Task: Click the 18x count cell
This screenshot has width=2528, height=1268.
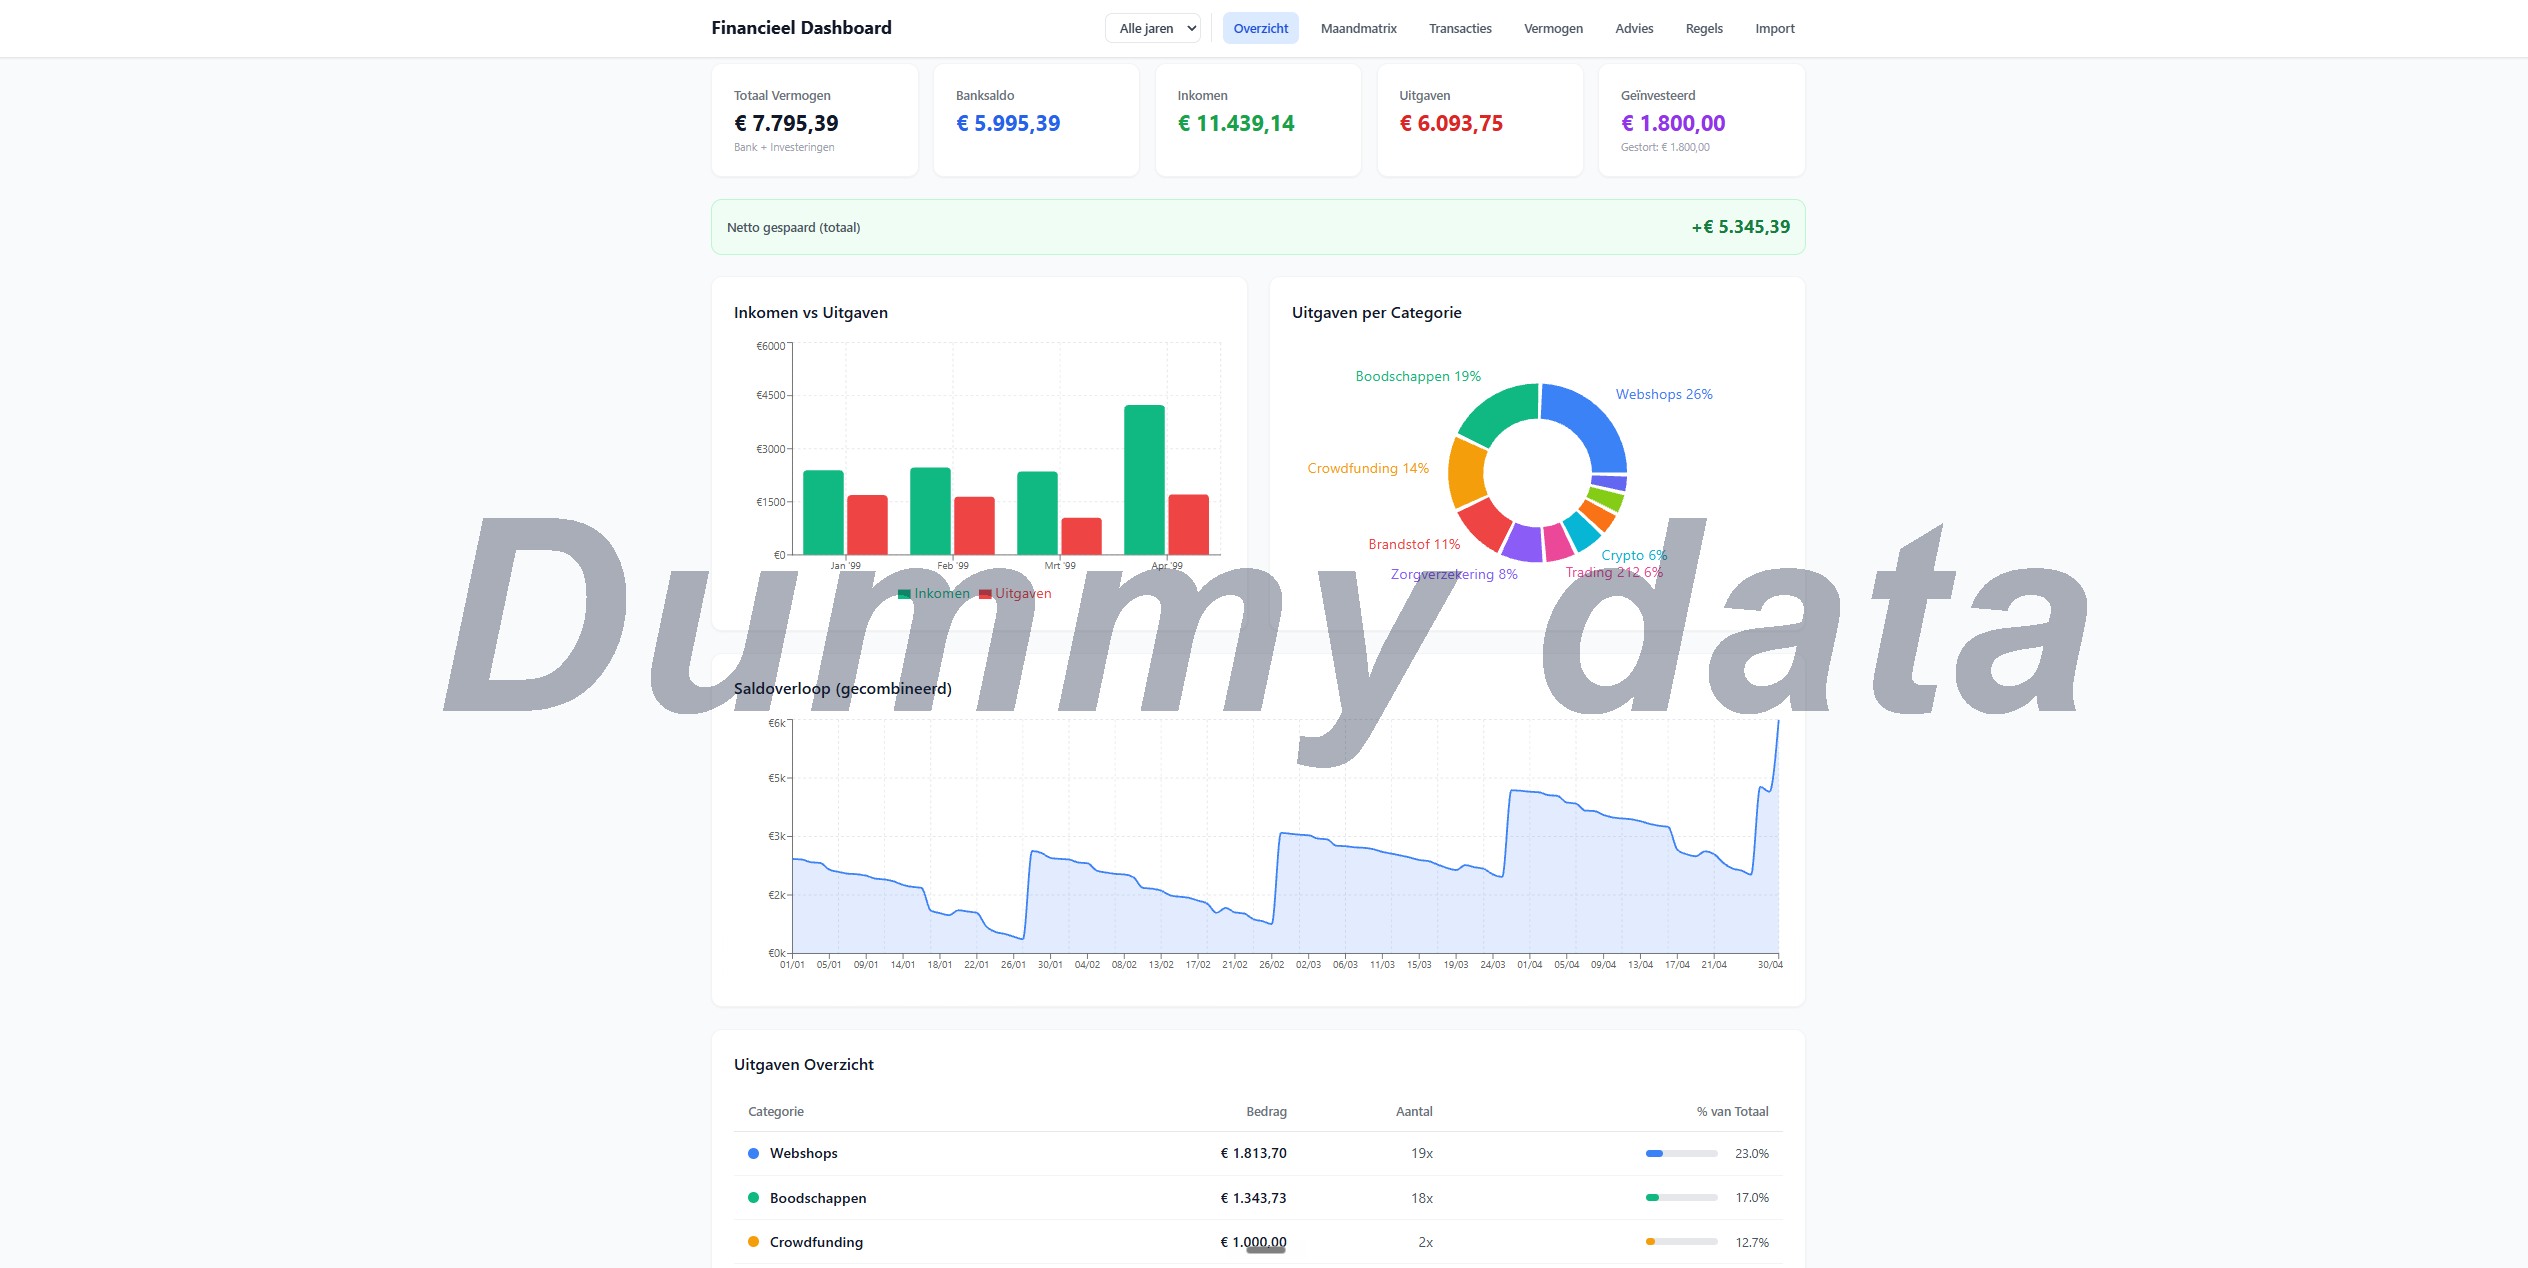Action: (x=1422, y=1198)
